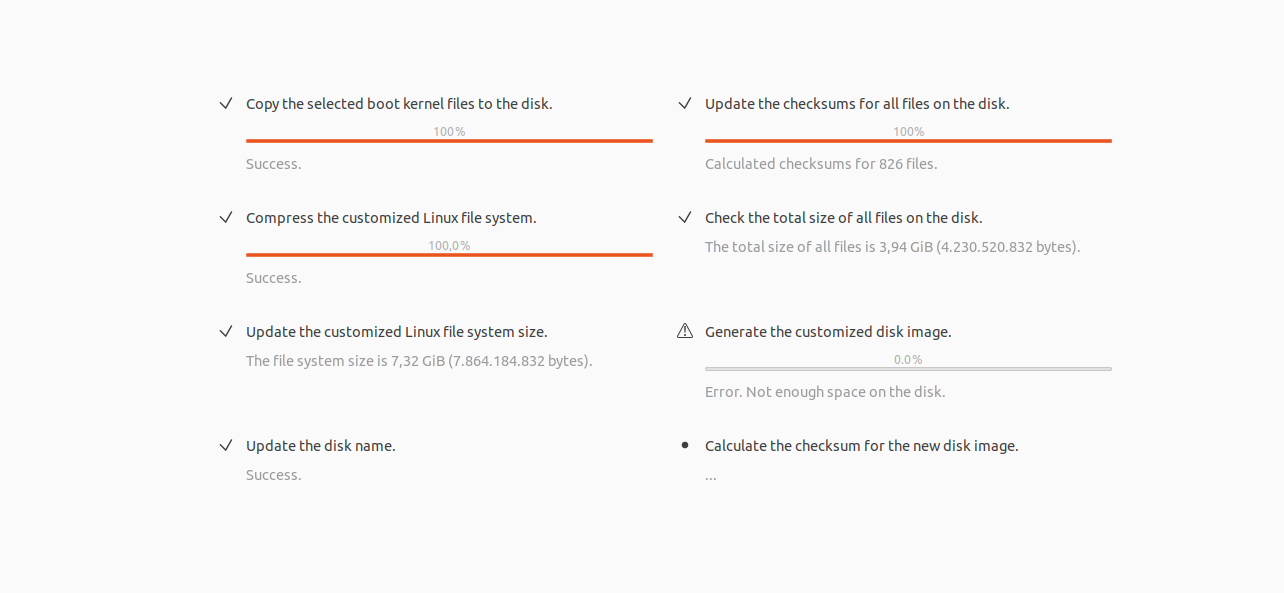Click 'Success.' under update disk name

[x=273, y=474]
